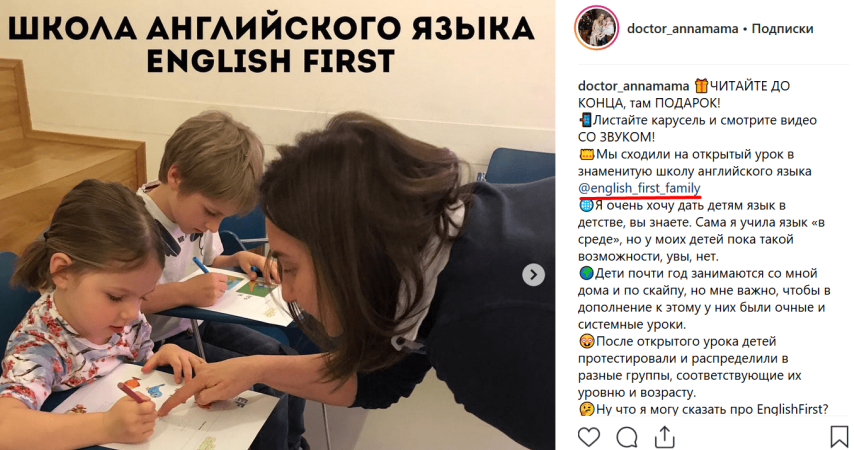Image resolution: width=854 pixels, height=450 pixels.
Task: Toggle the Подписки following button
Action: tap(782, 28)
